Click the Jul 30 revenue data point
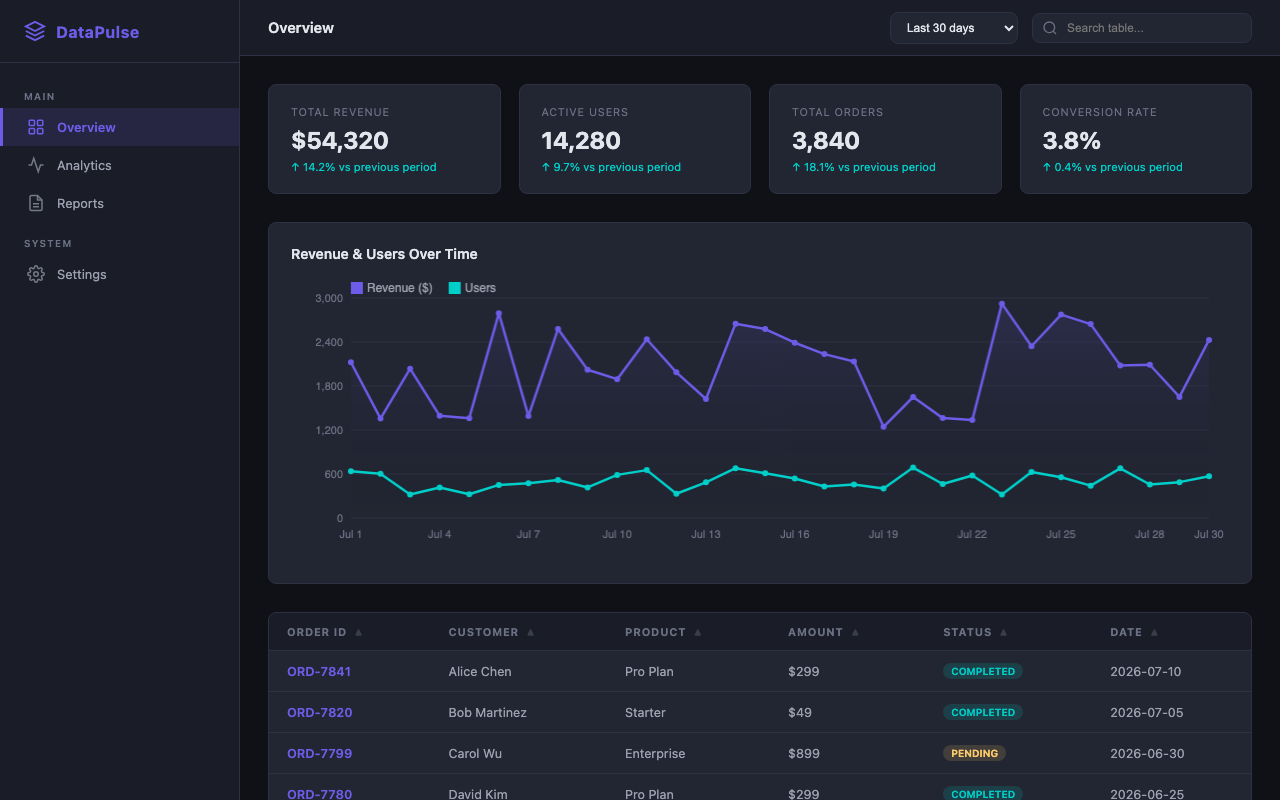The image size is (1280, 800). tap(1209, 340)
